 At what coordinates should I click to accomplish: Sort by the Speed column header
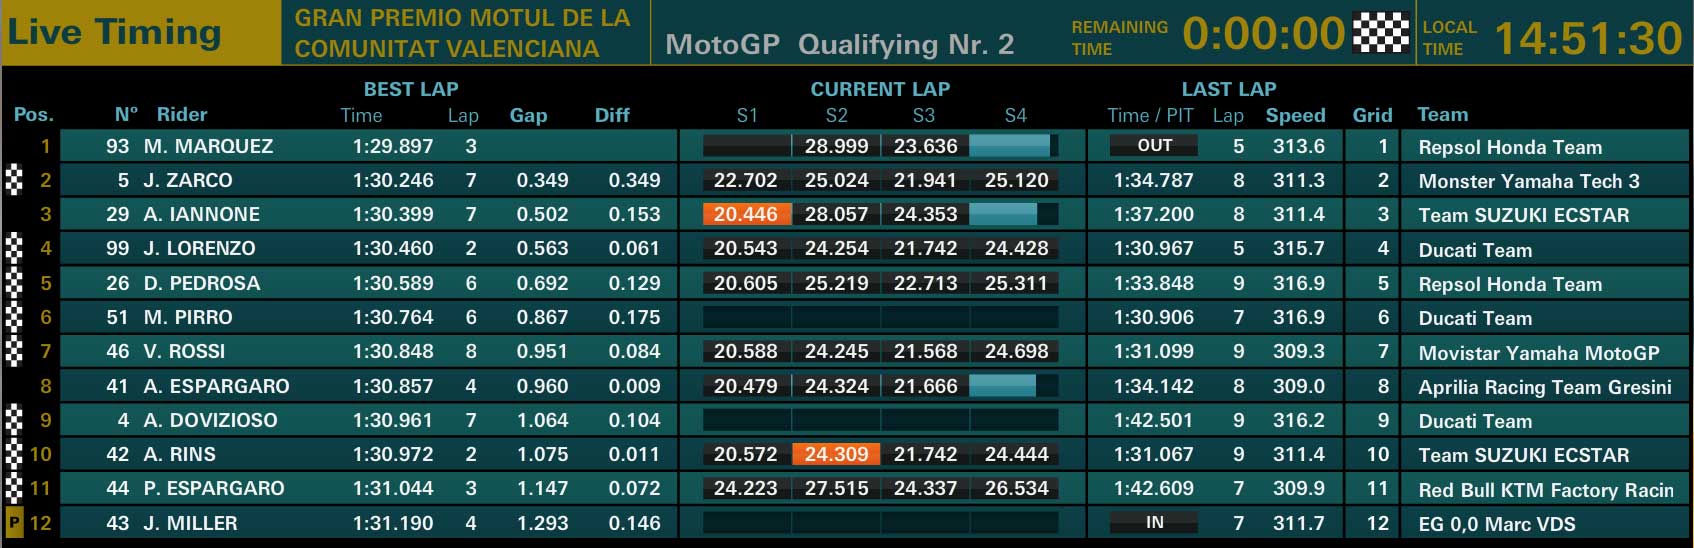pyautogui.click(x=1295, y=115)
